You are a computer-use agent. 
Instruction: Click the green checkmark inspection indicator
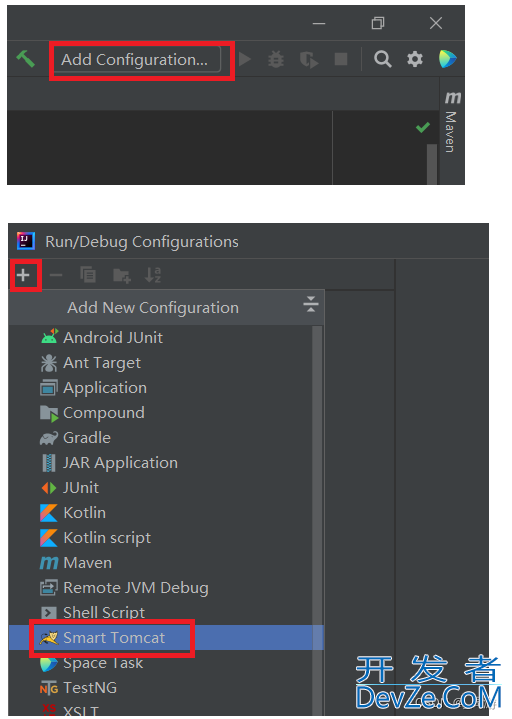tap(423, 127)
